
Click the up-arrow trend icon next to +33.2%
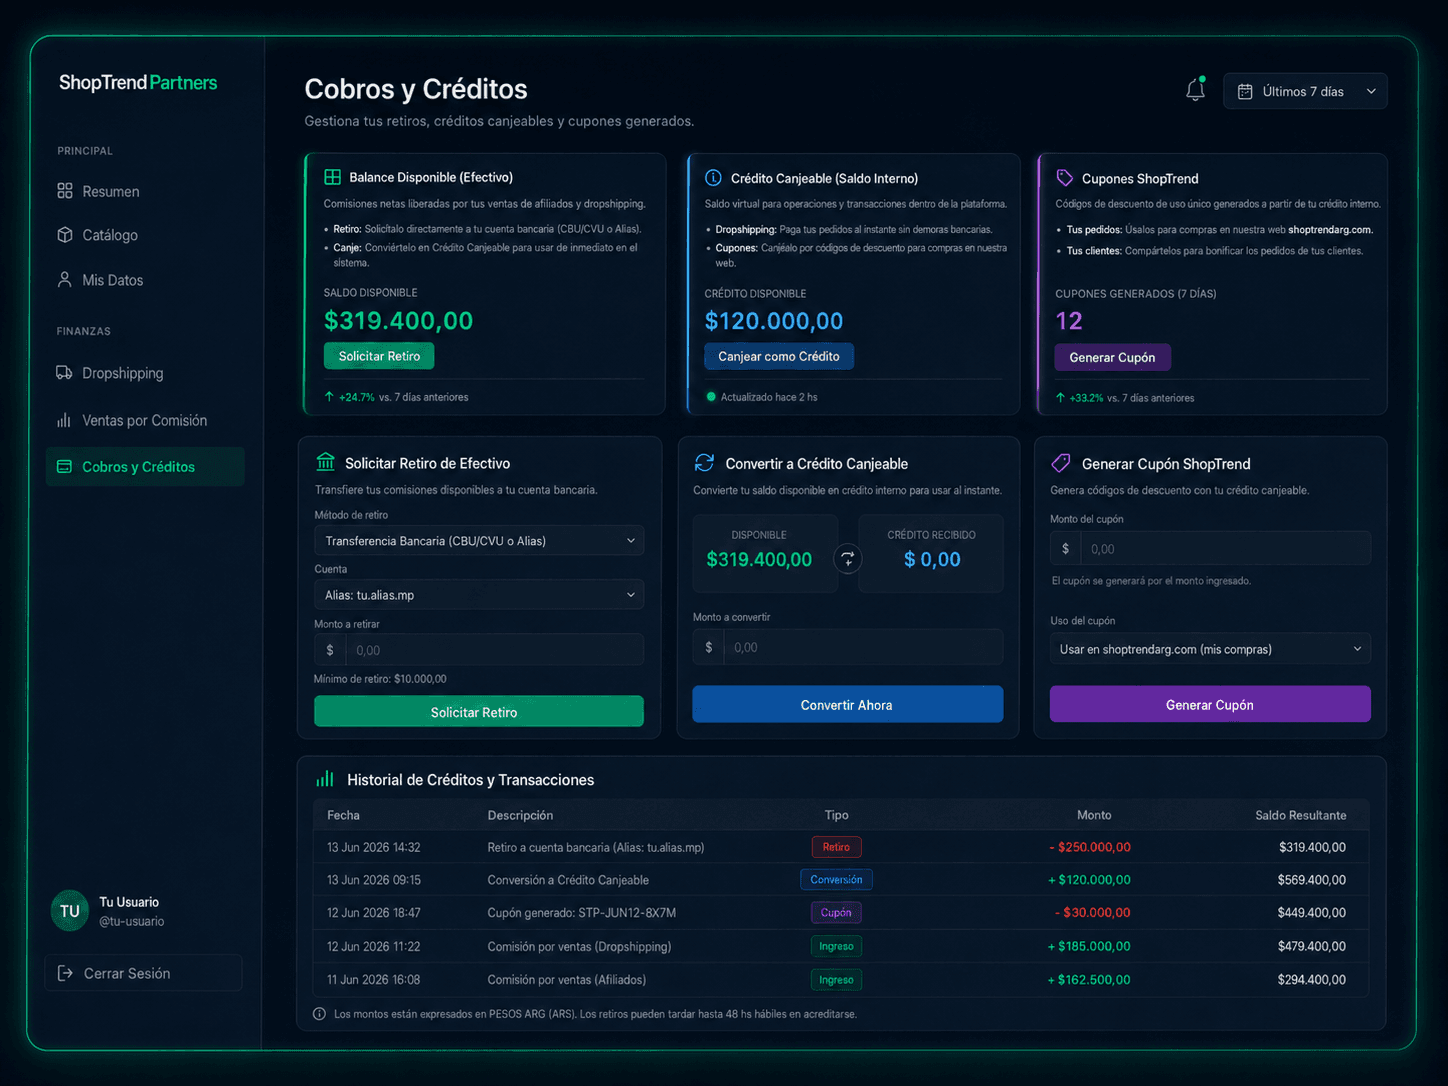click(x=1060, y=398)
